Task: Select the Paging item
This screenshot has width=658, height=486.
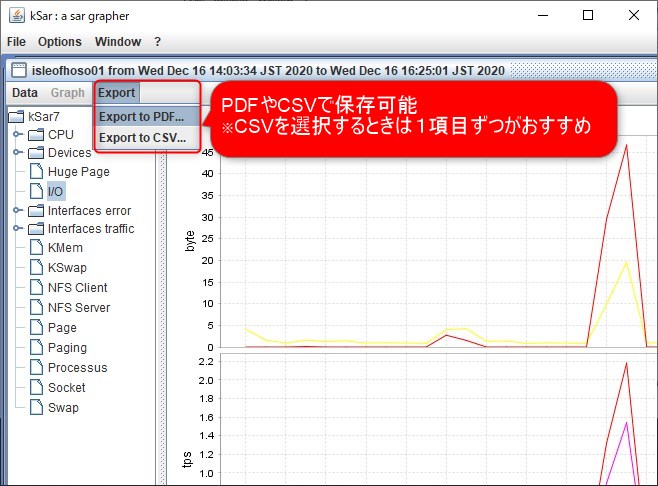Action: point(68,348)
